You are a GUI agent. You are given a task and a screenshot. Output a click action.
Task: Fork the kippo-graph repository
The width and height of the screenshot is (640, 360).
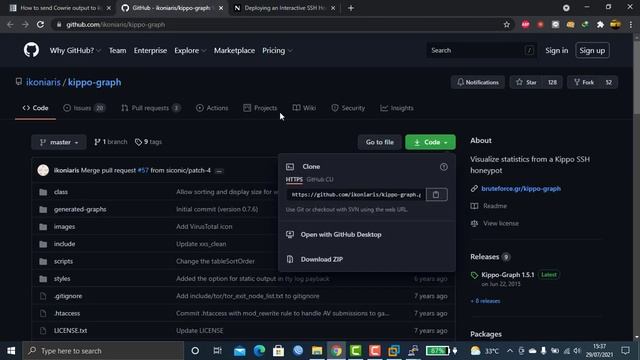[x=584, y=82]
